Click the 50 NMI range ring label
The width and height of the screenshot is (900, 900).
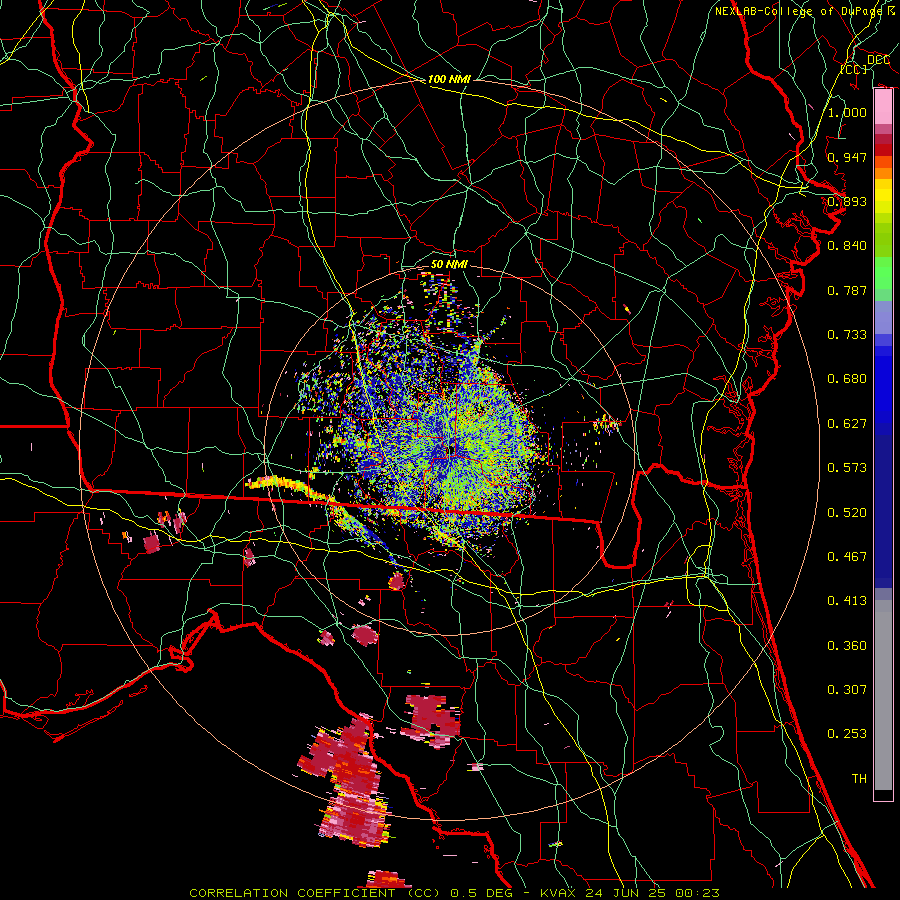pyautogui.click(x=449, y=265)
